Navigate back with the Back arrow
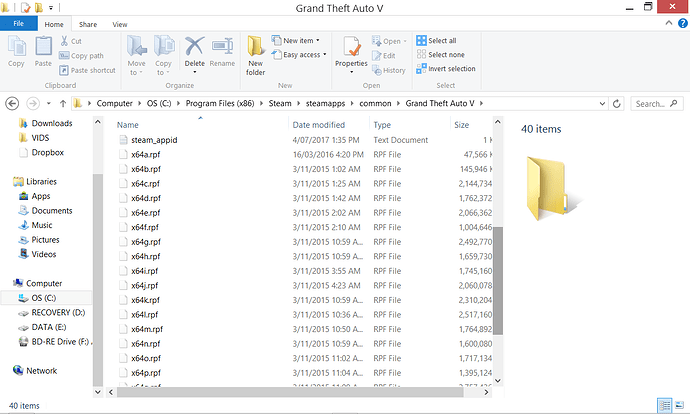The width and height of the screenshot is (690, 414). pos(12,103)
